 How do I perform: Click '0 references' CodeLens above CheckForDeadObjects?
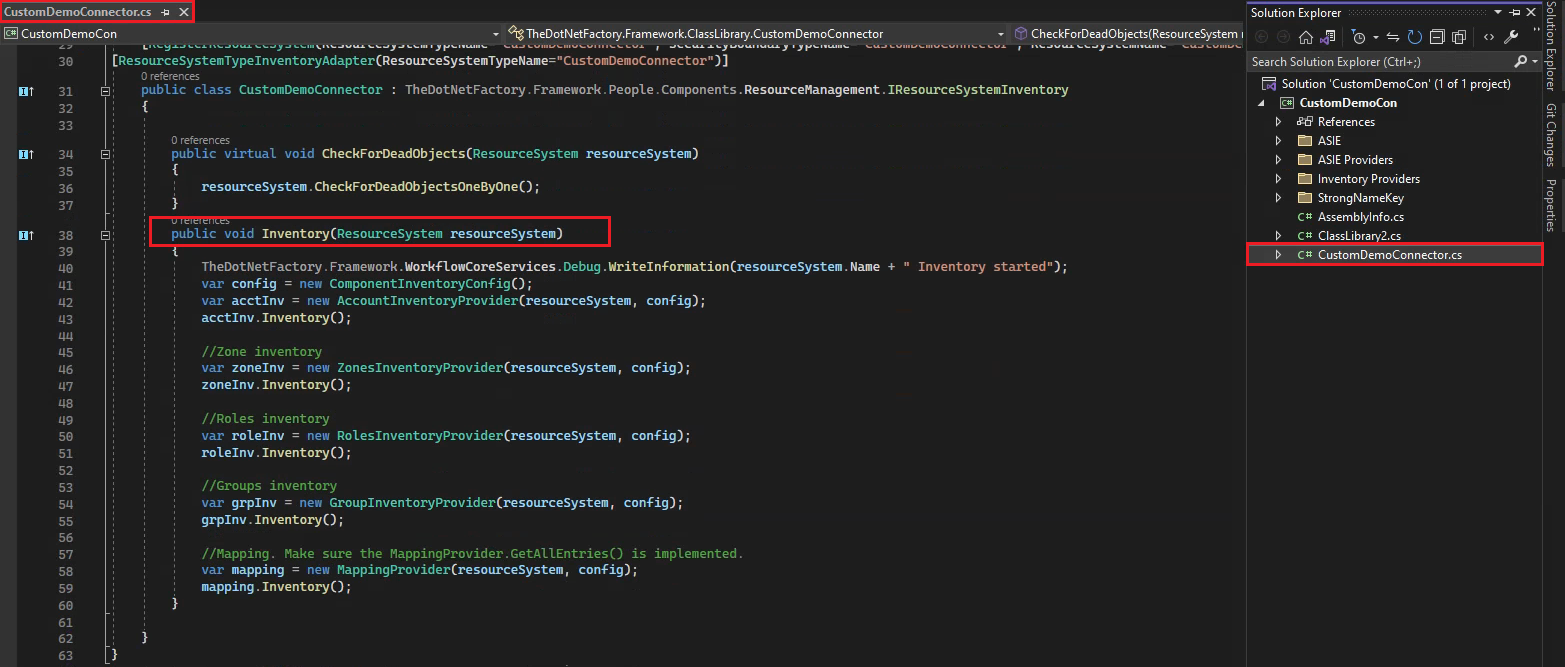[200, 140]
